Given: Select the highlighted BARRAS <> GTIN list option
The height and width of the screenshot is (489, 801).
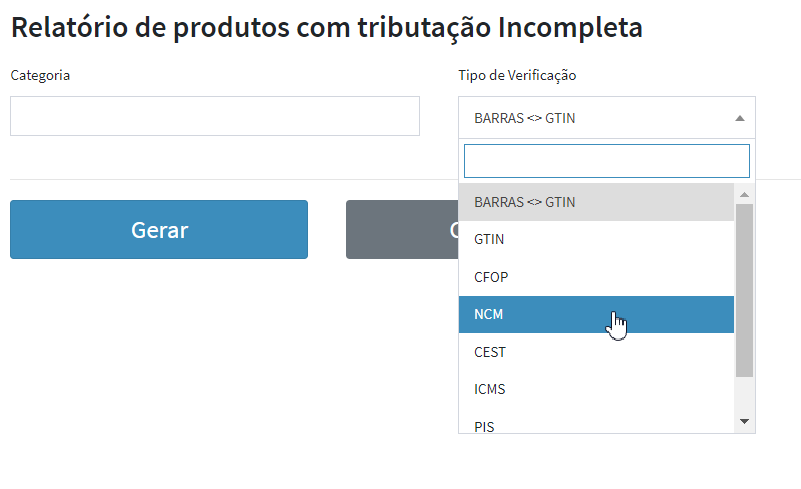Looking at the screenshot, I should click(596, 202).
